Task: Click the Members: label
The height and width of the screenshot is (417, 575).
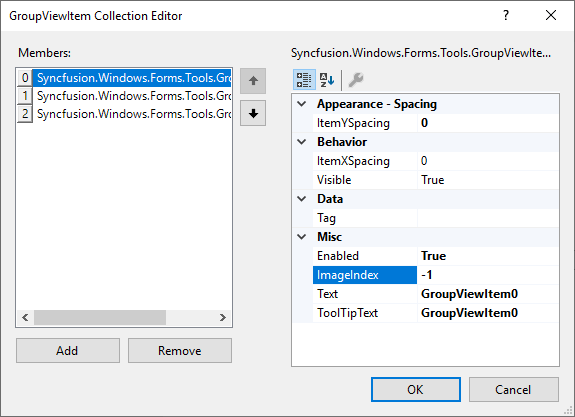Action: click(x=44, y=53)
